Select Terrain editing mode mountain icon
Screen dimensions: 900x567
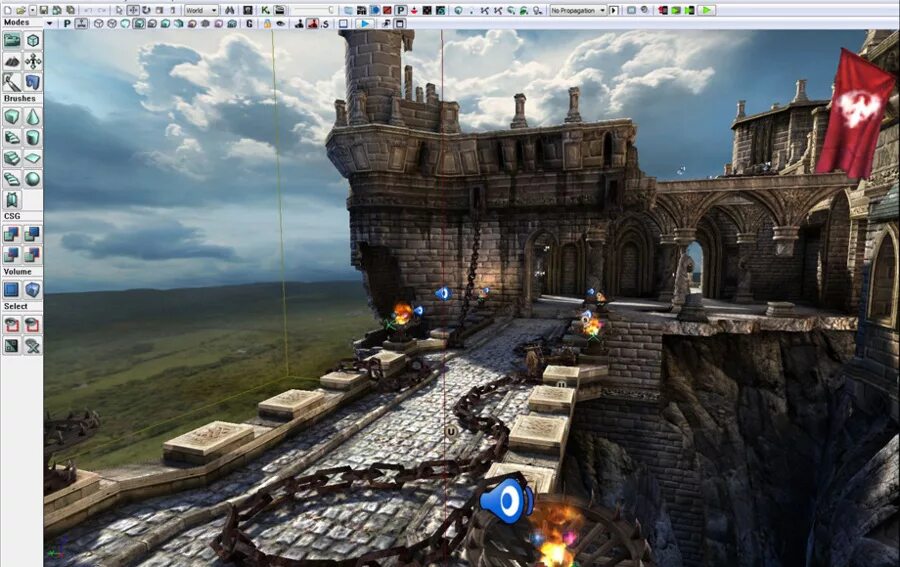coord(12,61)
